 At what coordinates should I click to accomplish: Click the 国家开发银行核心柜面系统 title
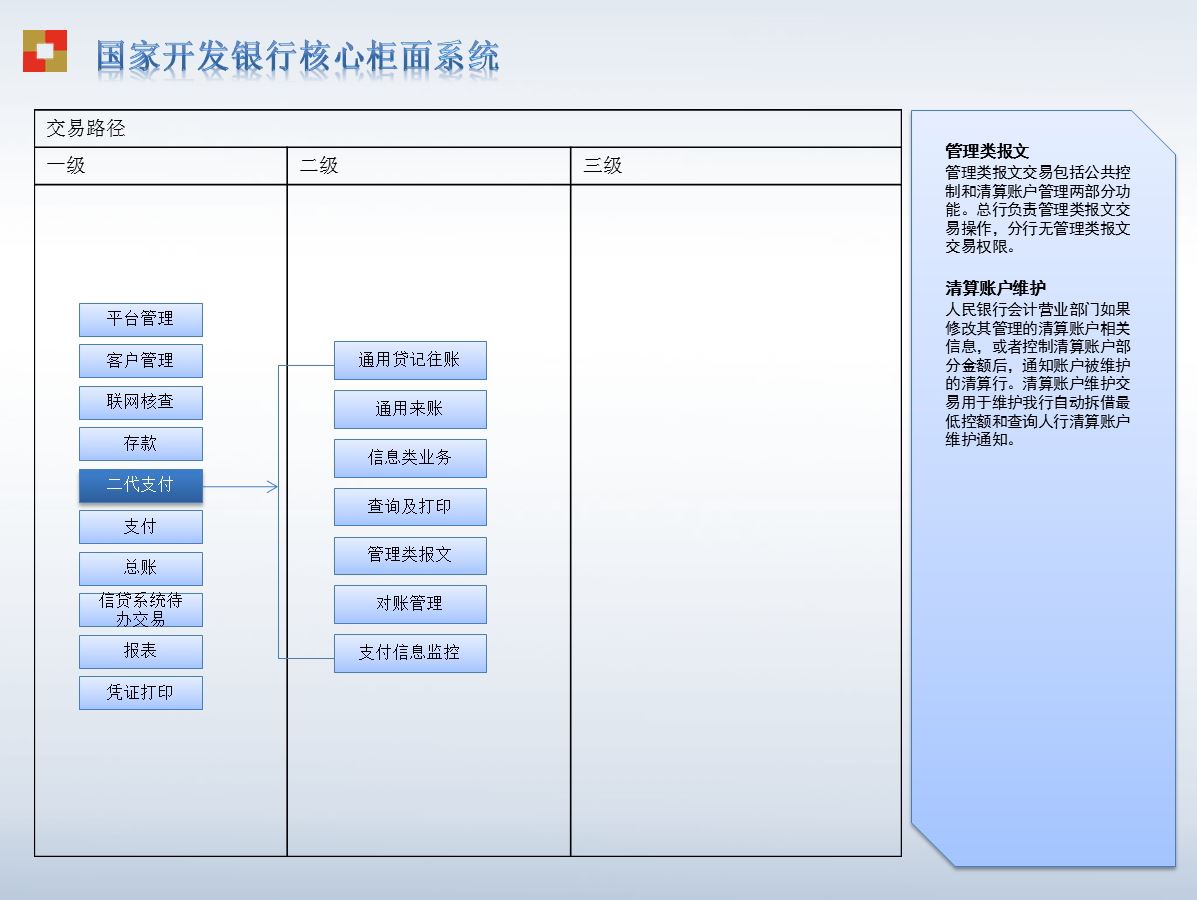pos(298,57)
